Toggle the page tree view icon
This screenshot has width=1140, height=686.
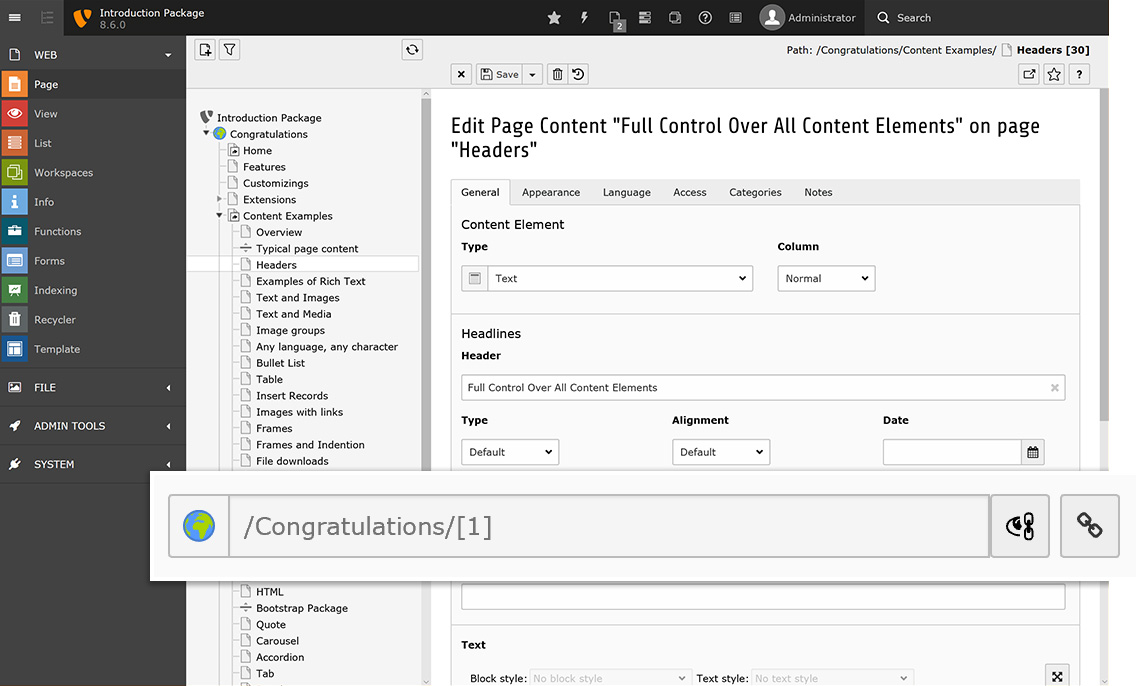click(x=47, y=17)
